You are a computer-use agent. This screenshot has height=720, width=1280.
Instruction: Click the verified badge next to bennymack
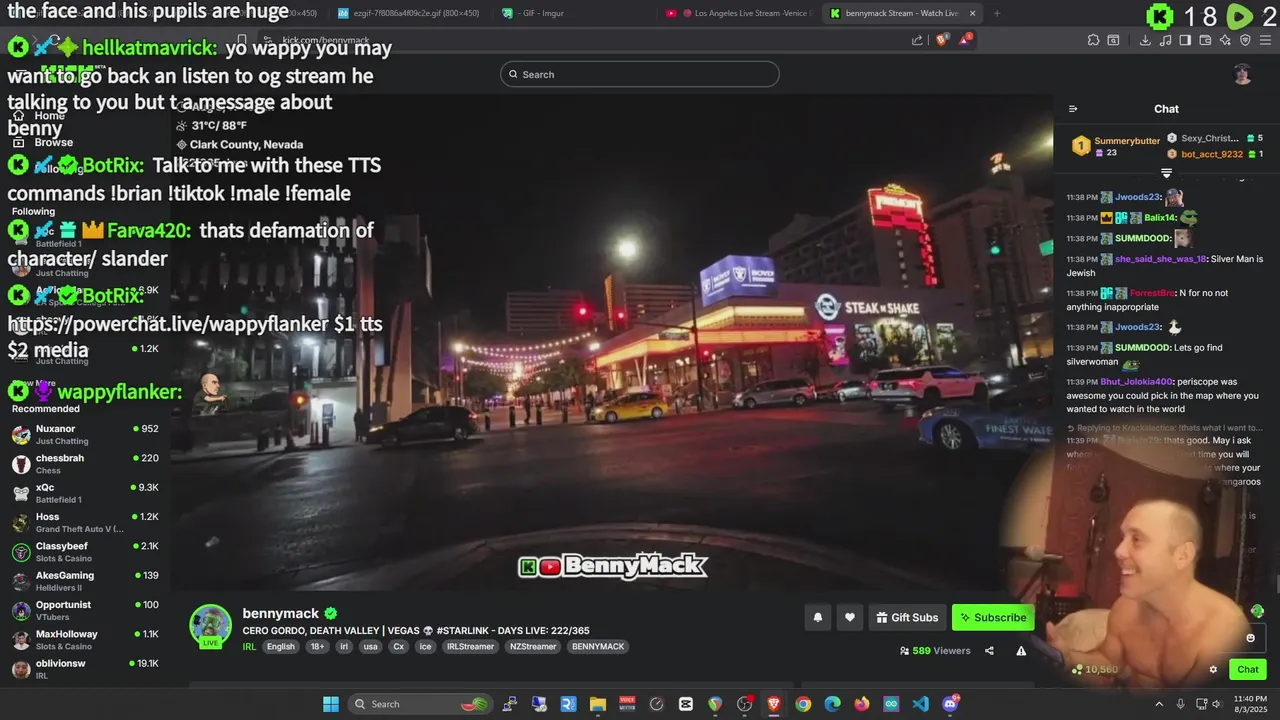coord(331,614)
